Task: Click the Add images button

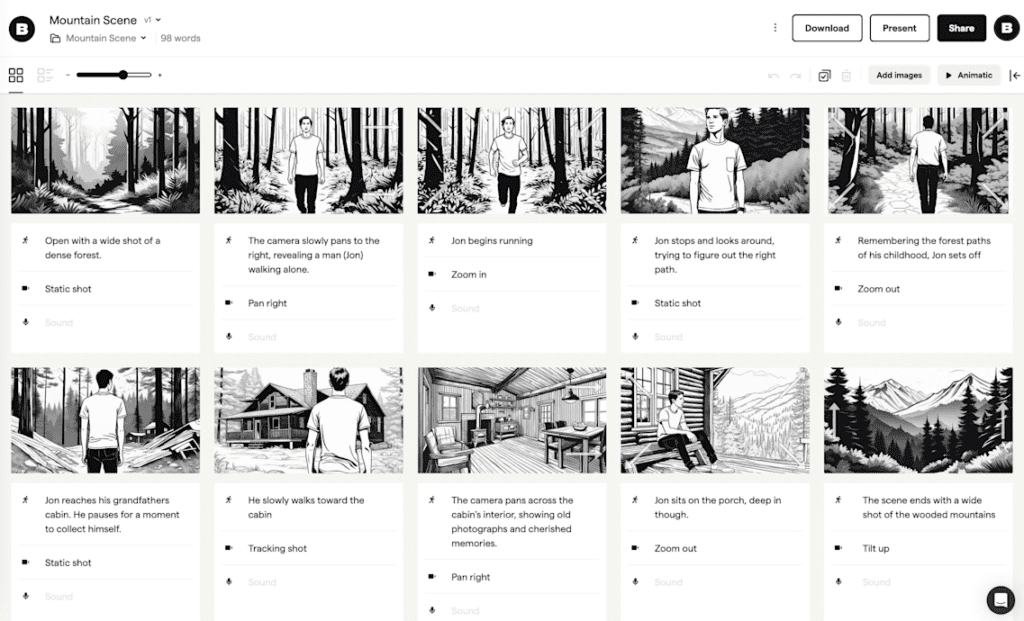Action: click(x=899, y=75)
